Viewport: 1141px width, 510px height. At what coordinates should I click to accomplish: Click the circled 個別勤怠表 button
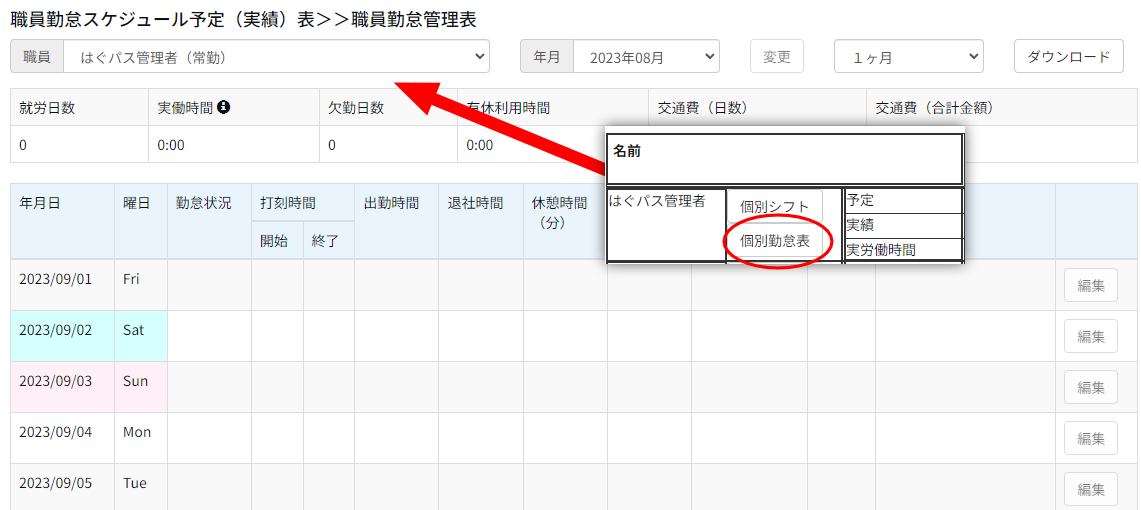point(775,241)
